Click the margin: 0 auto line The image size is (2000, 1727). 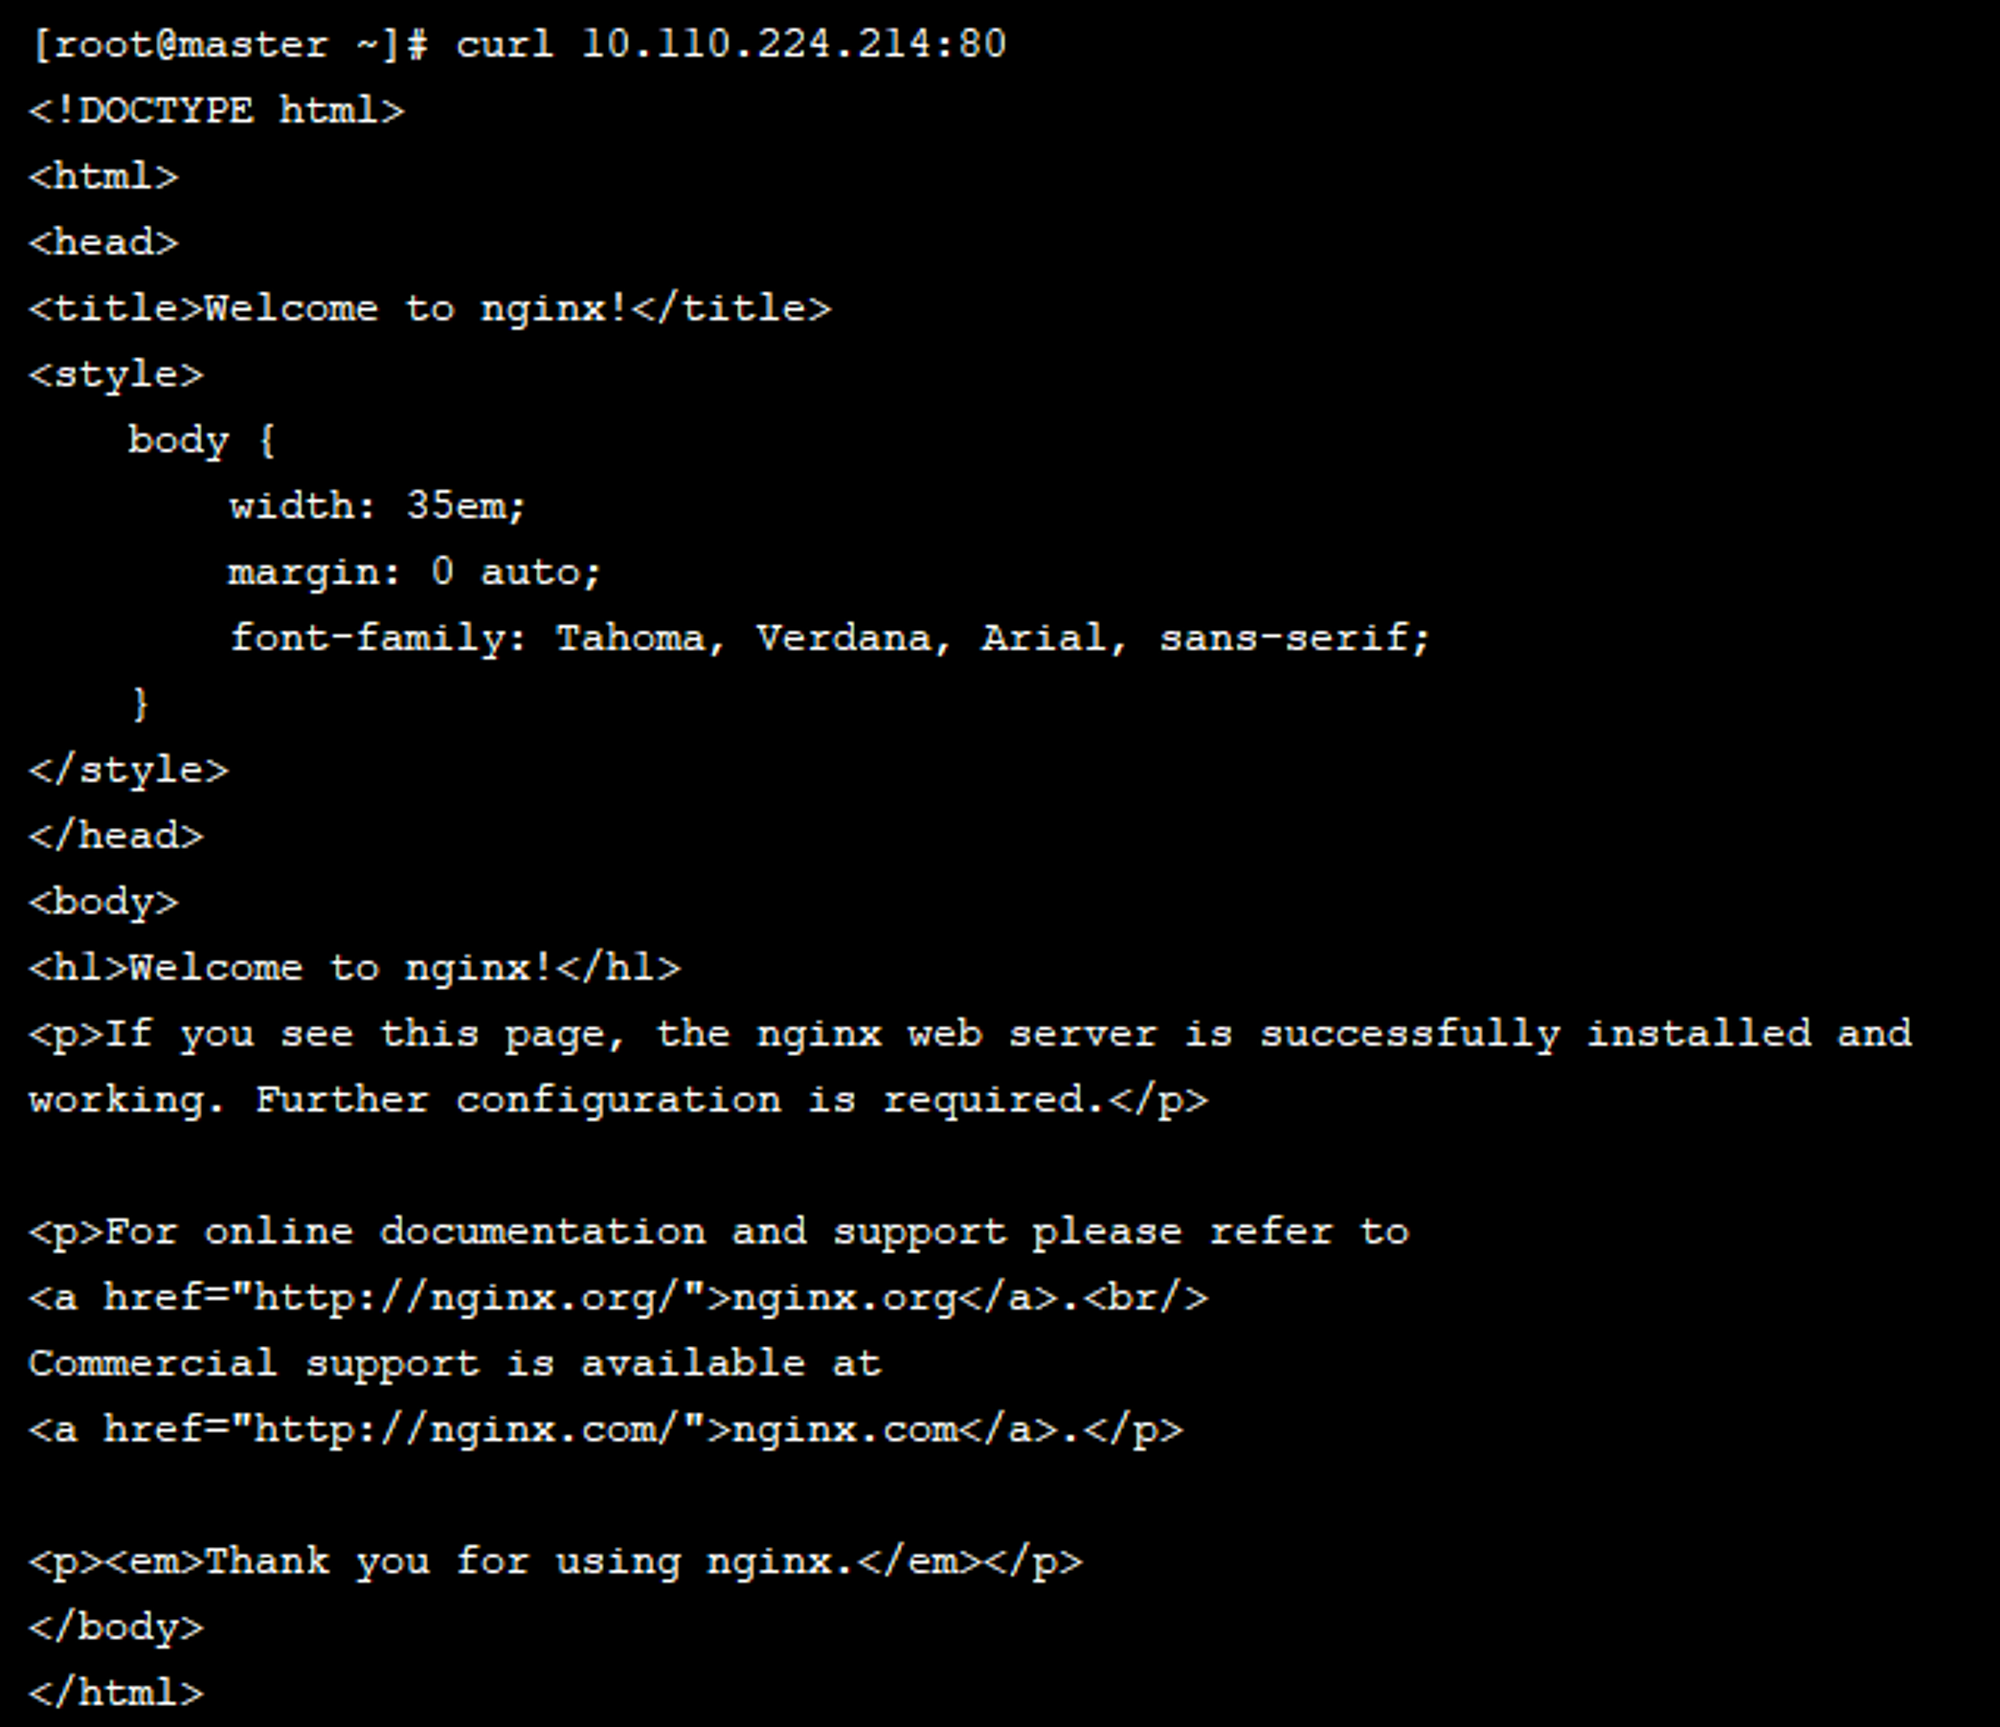pos(414,573)
